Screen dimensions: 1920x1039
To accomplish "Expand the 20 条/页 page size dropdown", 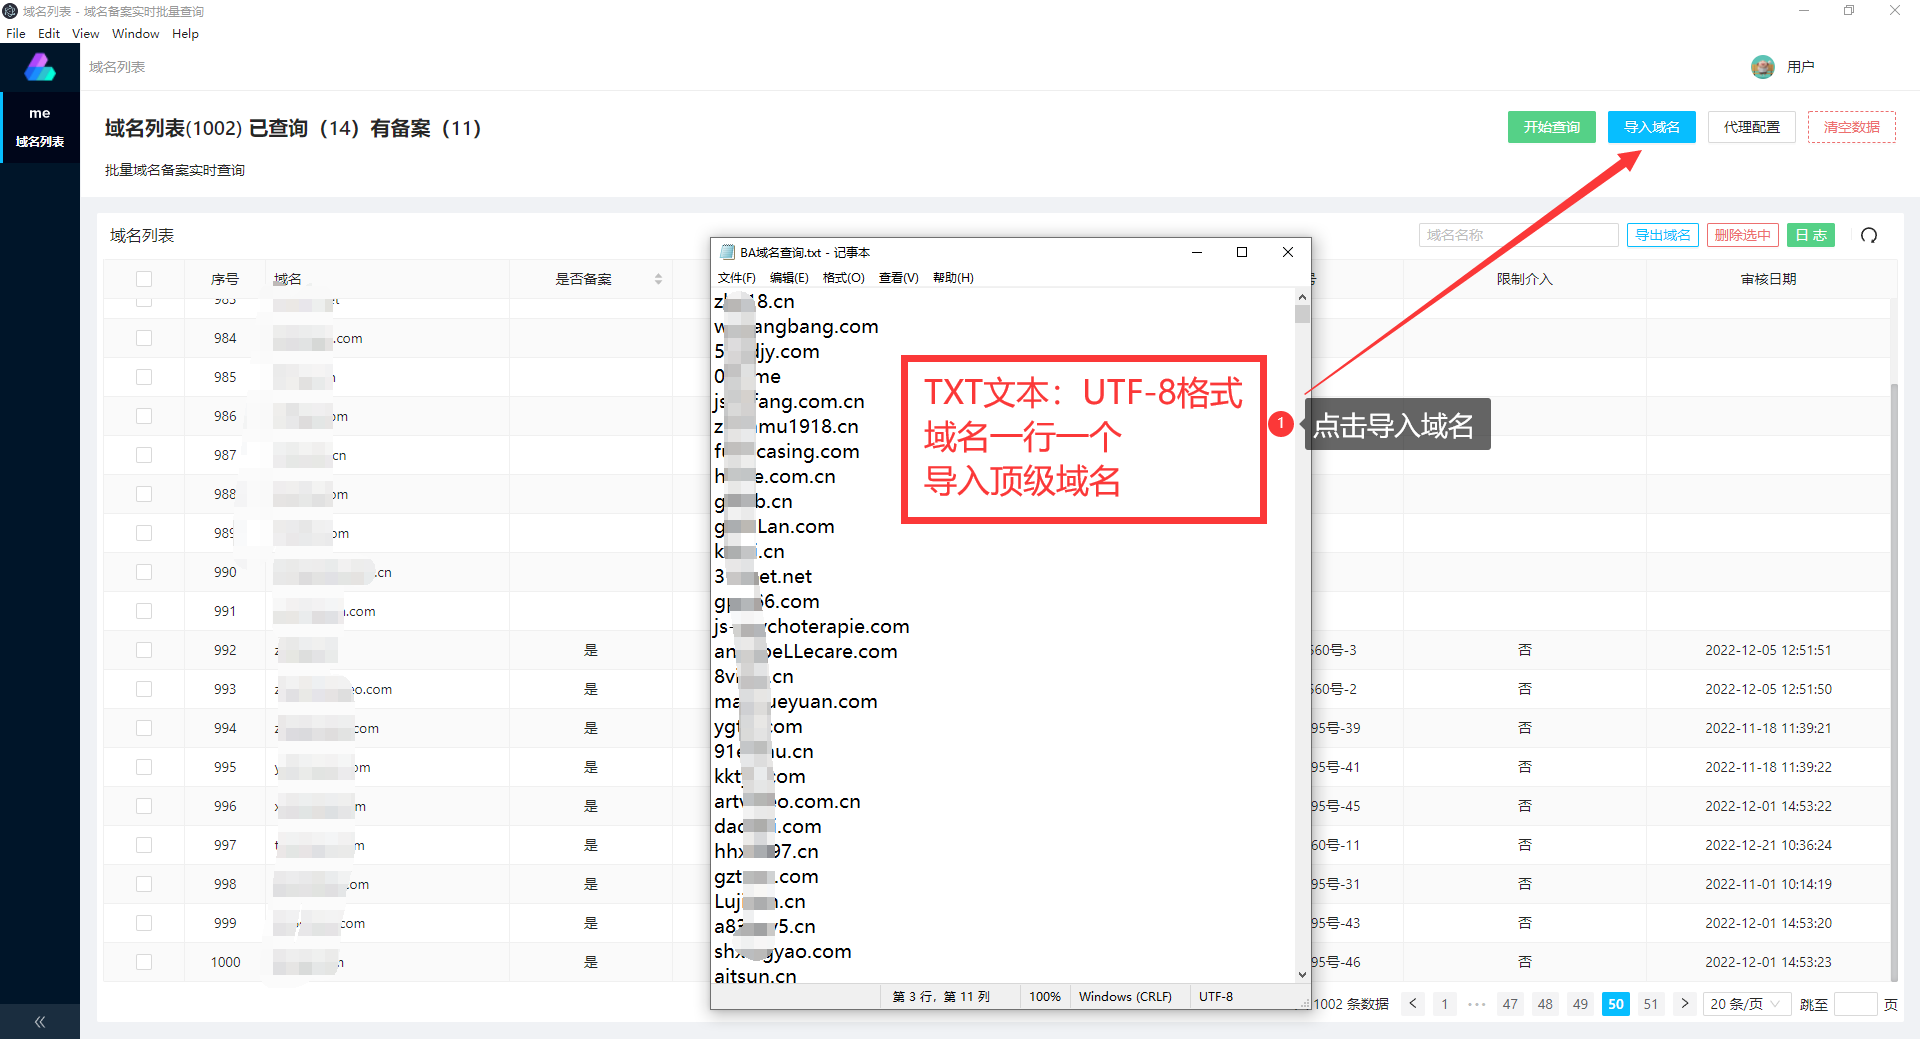I will point(1745,1004).
